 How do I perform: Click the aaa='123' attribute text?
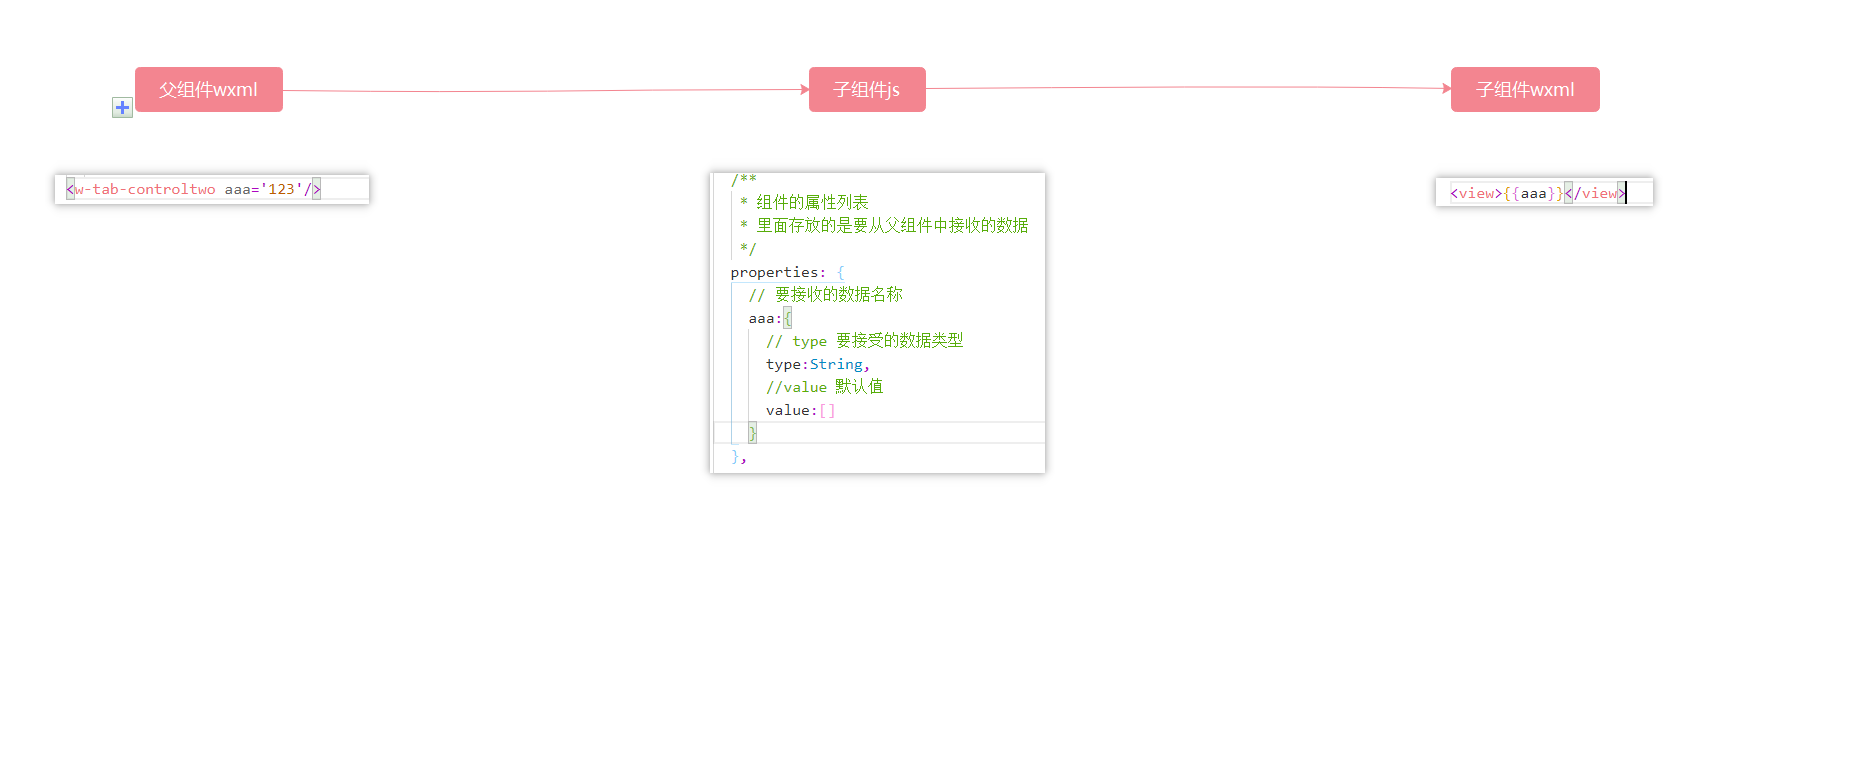point(263,189)
